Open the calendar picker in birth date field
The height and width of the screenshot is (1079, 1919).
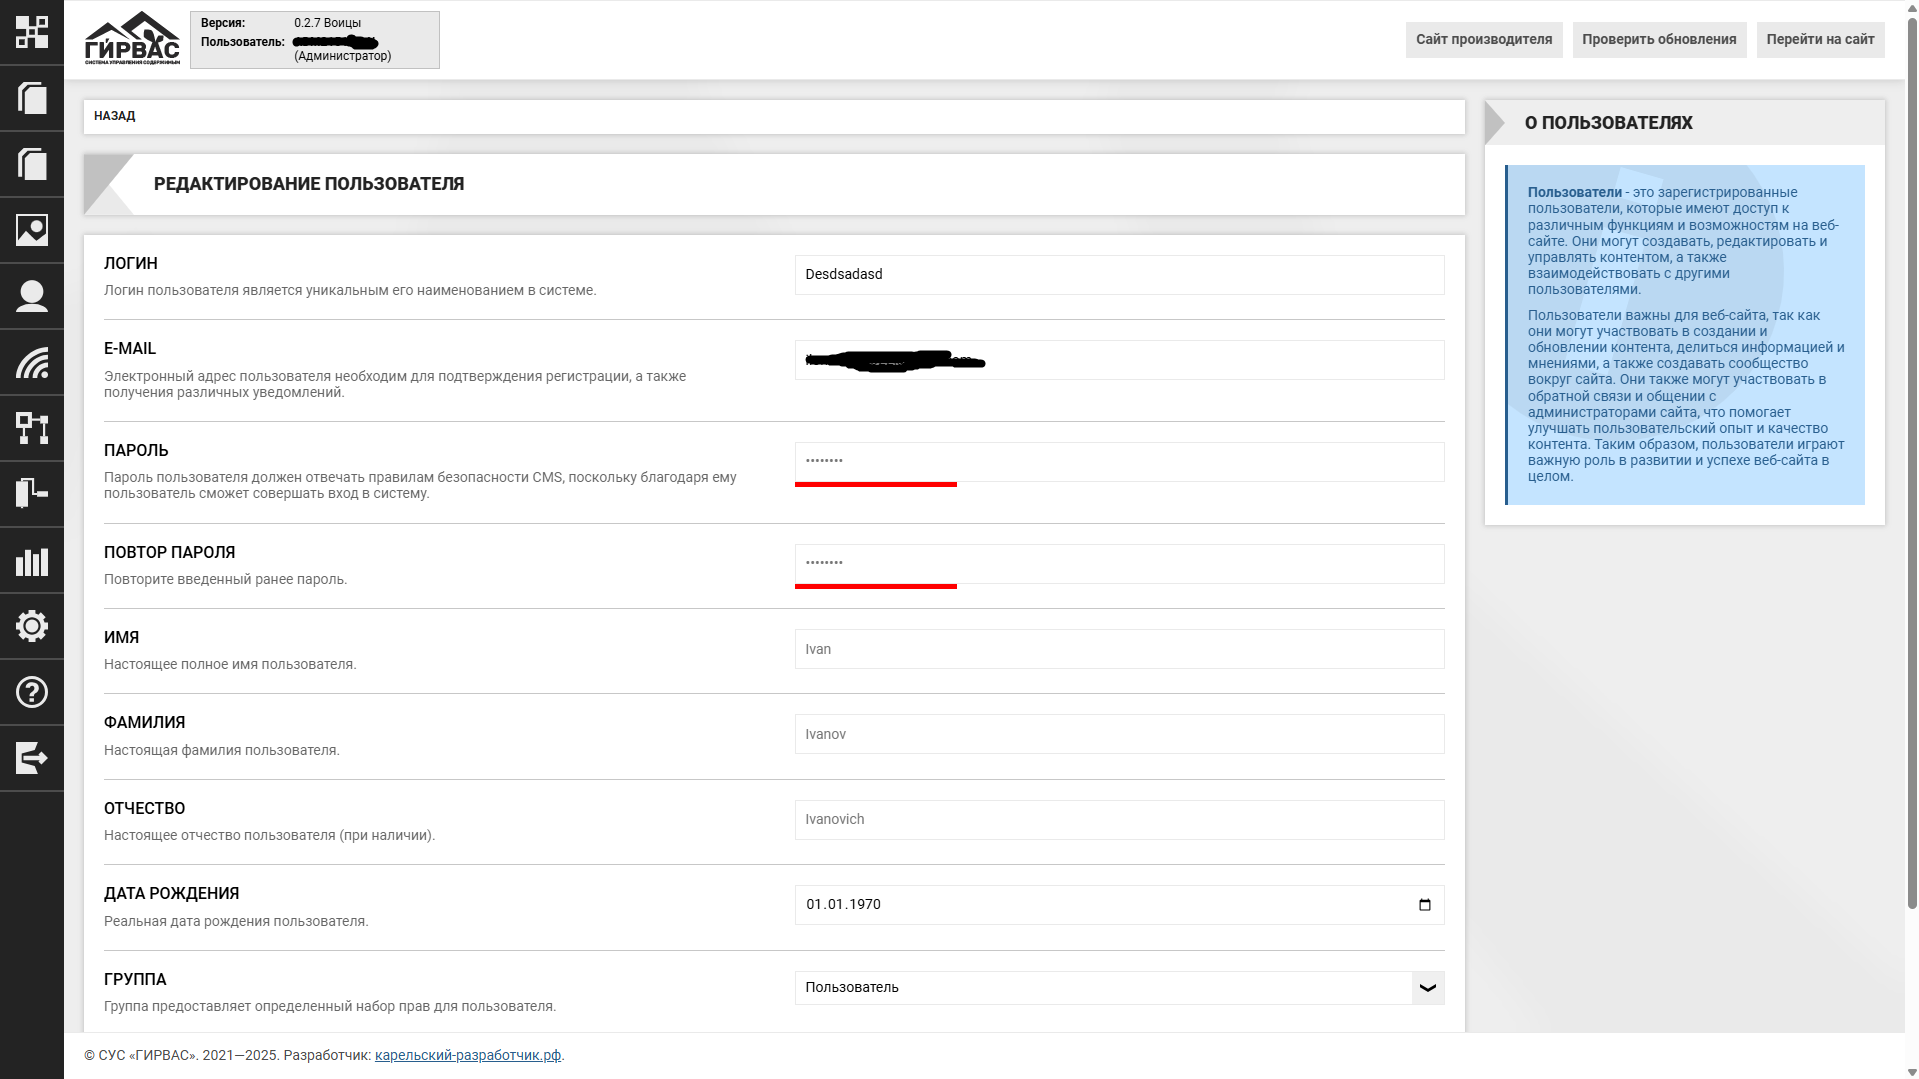point(1424,905)
